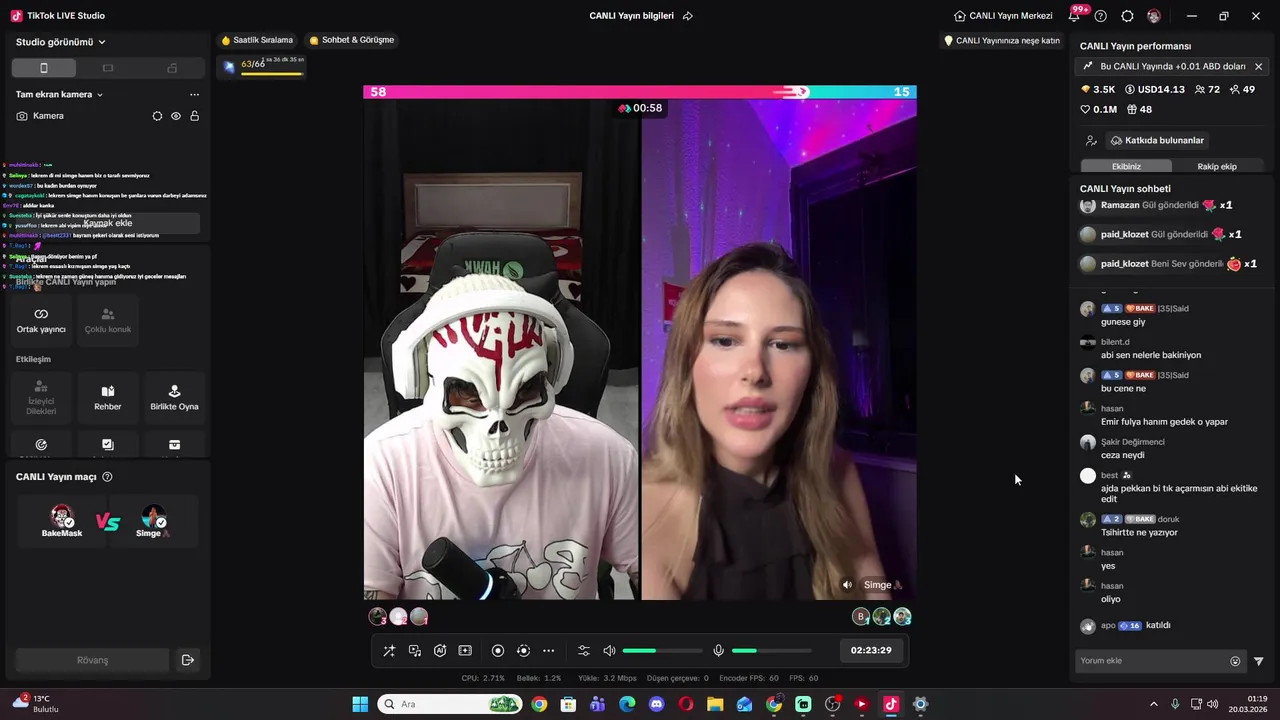Open the Sohbet & Görüşme tab
This screenshot has height=720, width=1280.
point(351,40)
